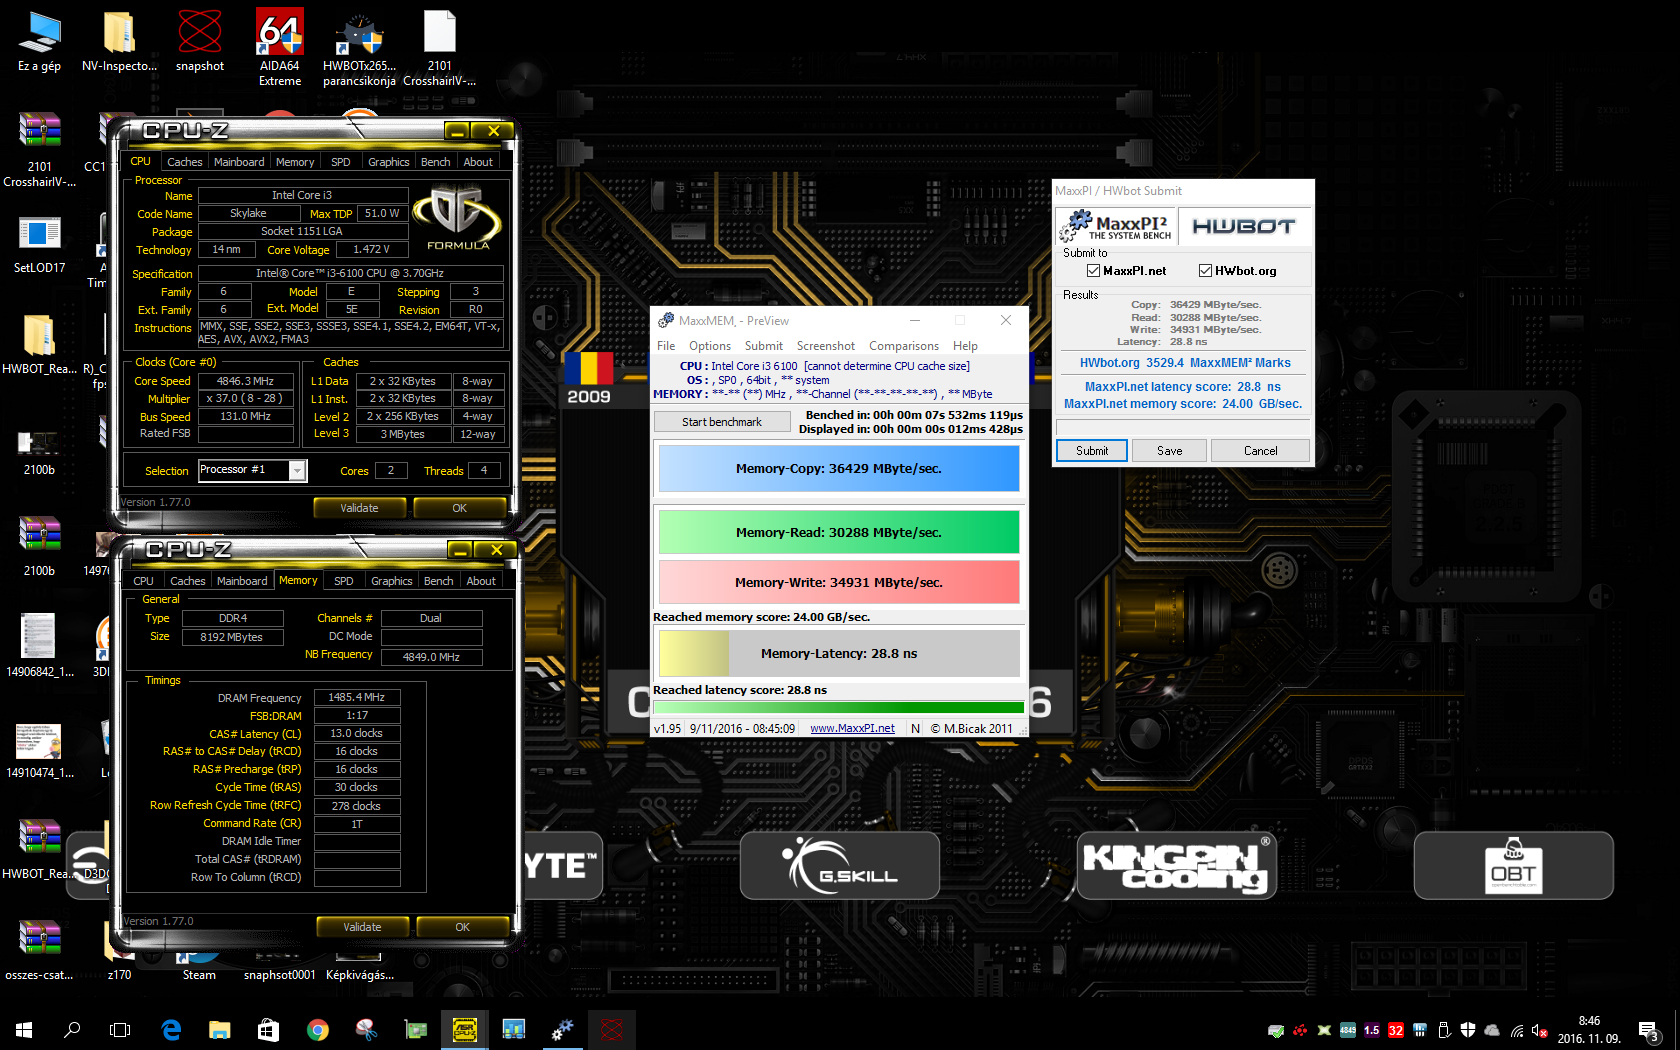Click the volume muted tray icon
This screenshot has width=1680, height=1050.
[1540, 1030]
